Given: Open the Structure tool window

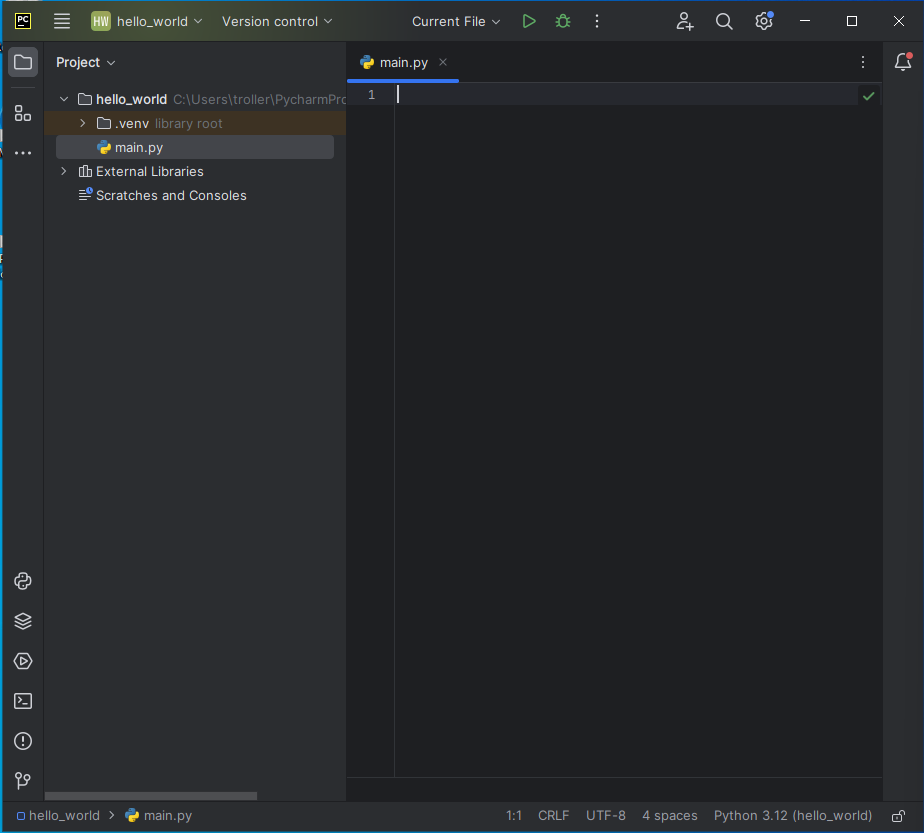Looking at the screenshot, I should pos(23,113).
